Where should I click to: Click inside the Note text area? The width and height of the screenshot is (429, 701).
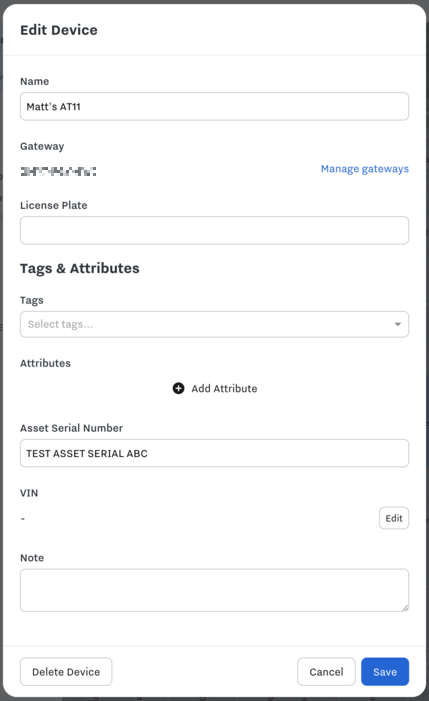click(214, 590)
